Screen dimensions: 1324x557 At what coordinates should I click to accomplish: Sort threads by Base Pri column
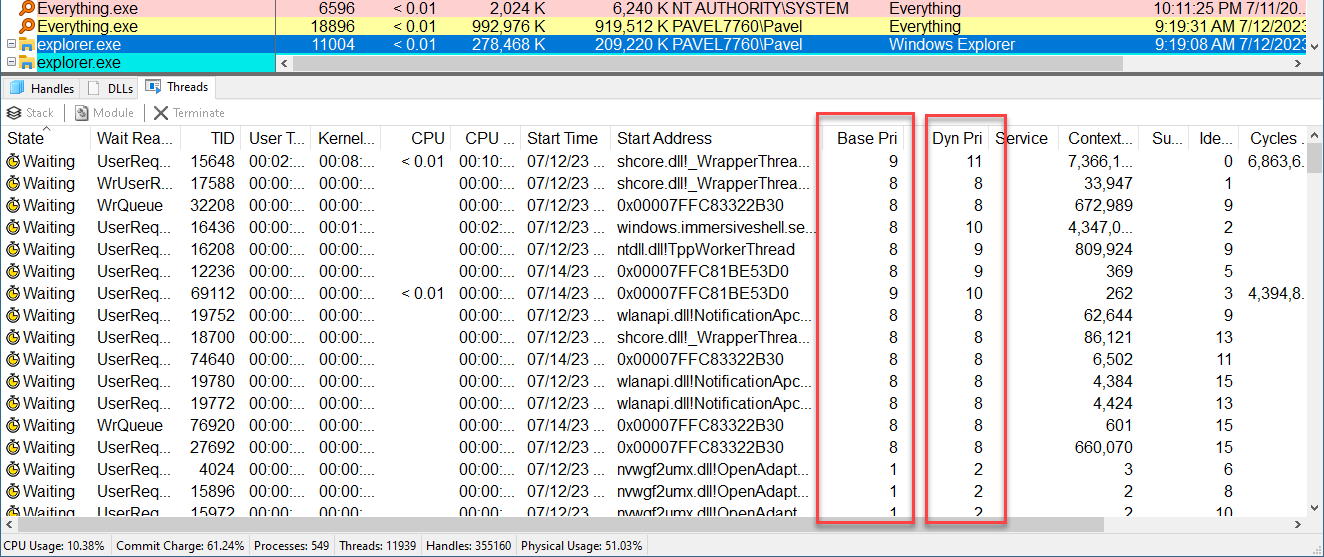[x=866, y=139]
